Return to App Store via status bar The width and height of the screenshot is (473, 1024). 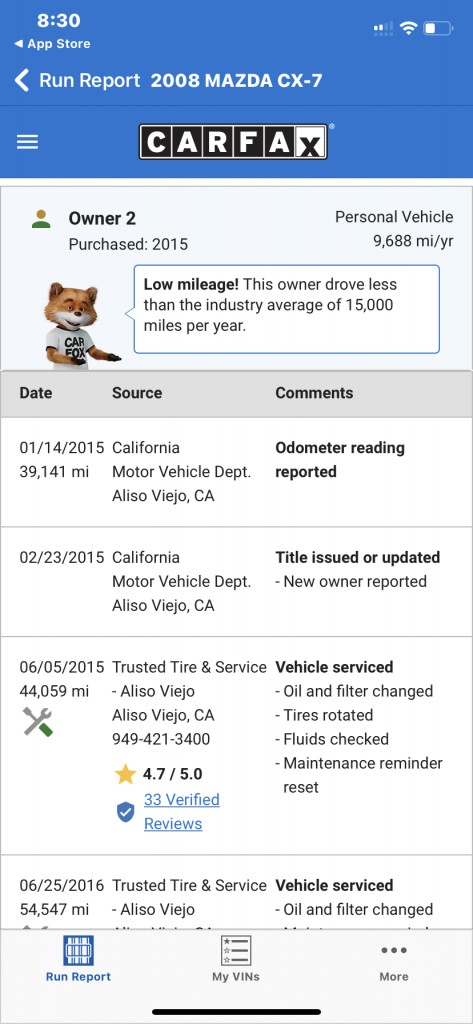[x=52, y=44]
